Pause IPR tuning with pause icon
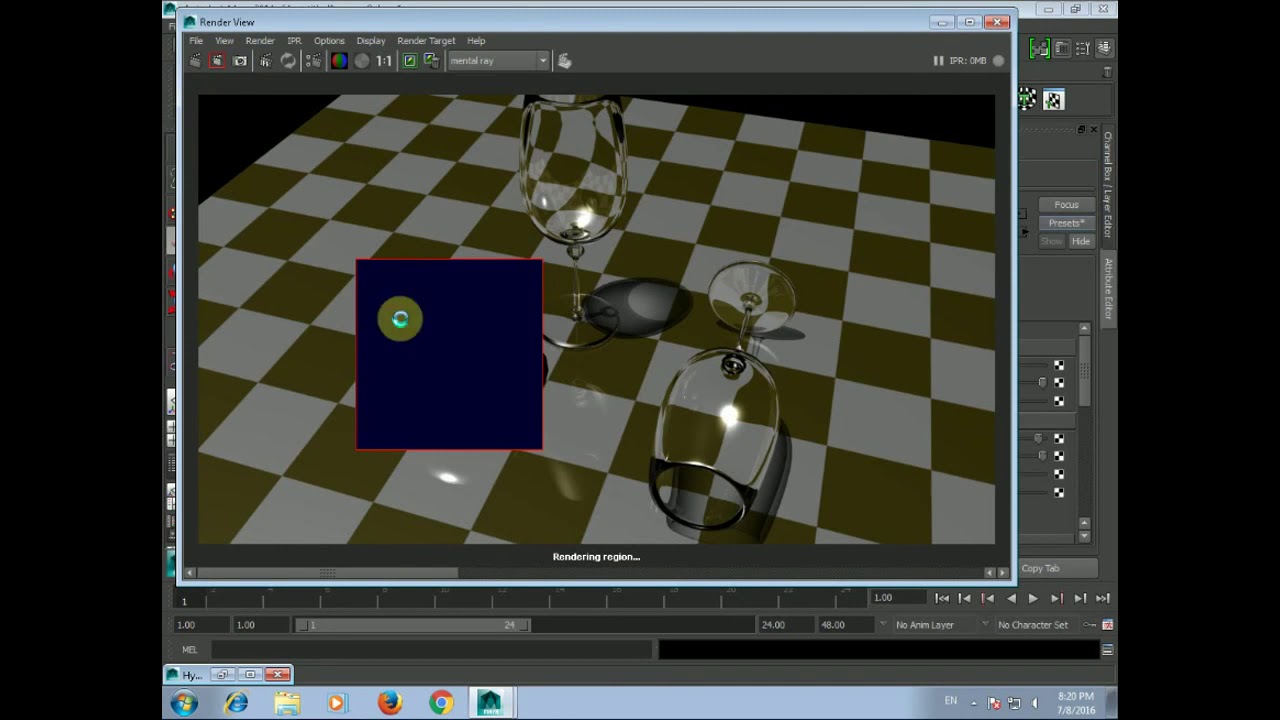Image resolution: width=1280 pixels, height=720 pixels. 938,61
